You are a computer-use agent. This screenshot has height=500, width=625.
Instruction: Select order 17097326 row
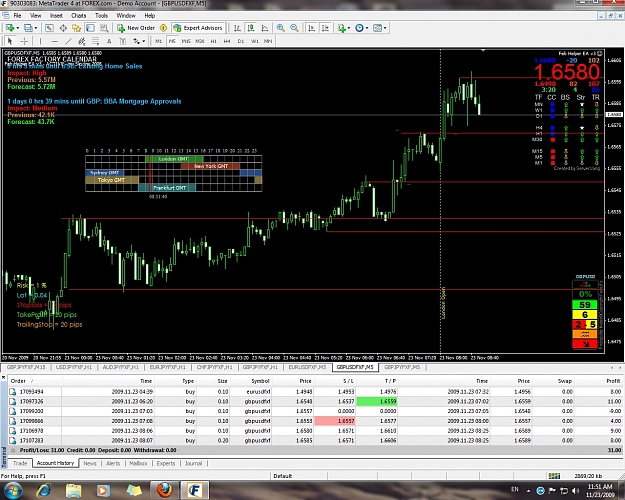click(315, 402)
